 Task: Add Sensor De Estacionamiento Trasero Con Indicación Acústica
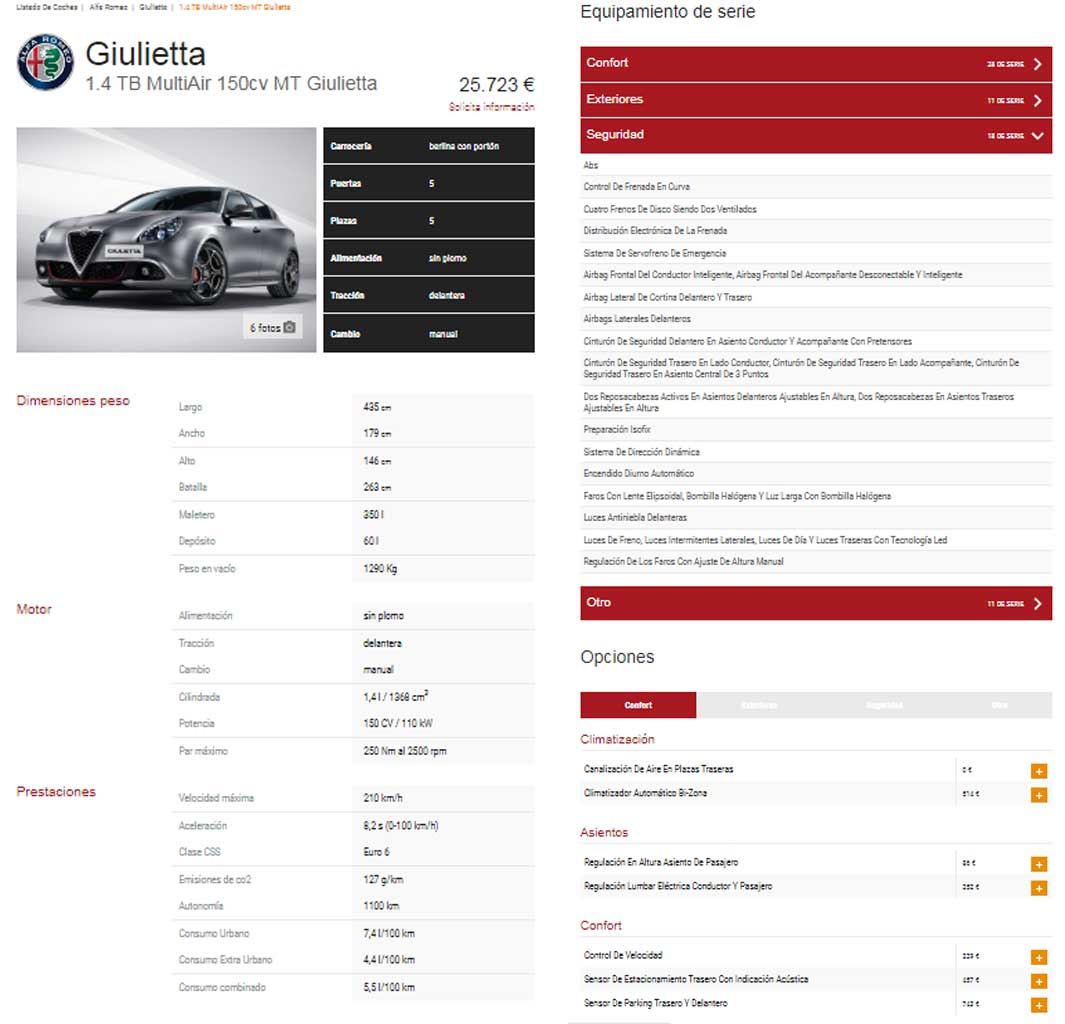click(1039, 981)
